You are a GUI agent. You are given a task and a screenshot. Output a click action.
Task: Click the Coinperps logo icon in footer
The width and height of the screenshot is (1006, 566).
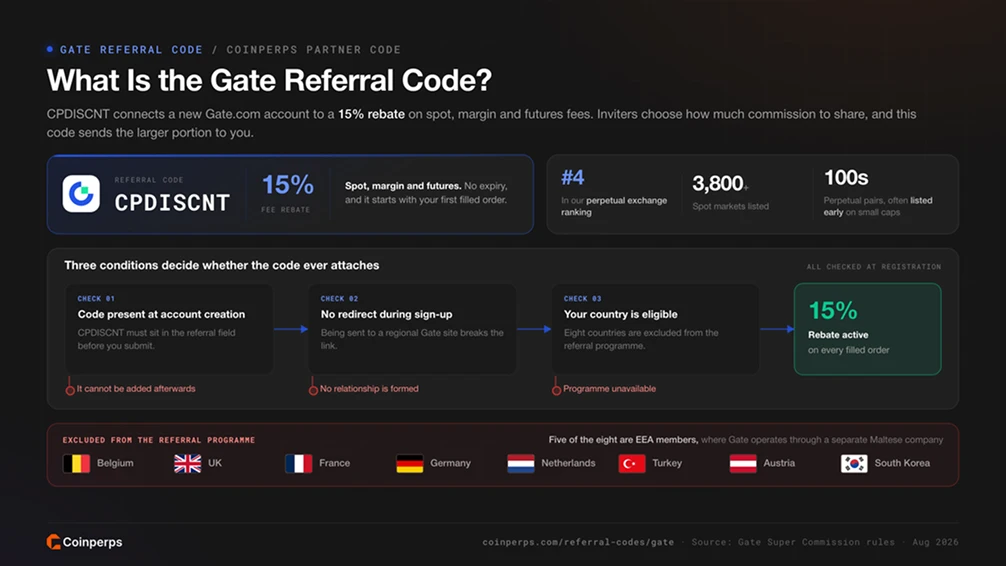pos(53,542)
